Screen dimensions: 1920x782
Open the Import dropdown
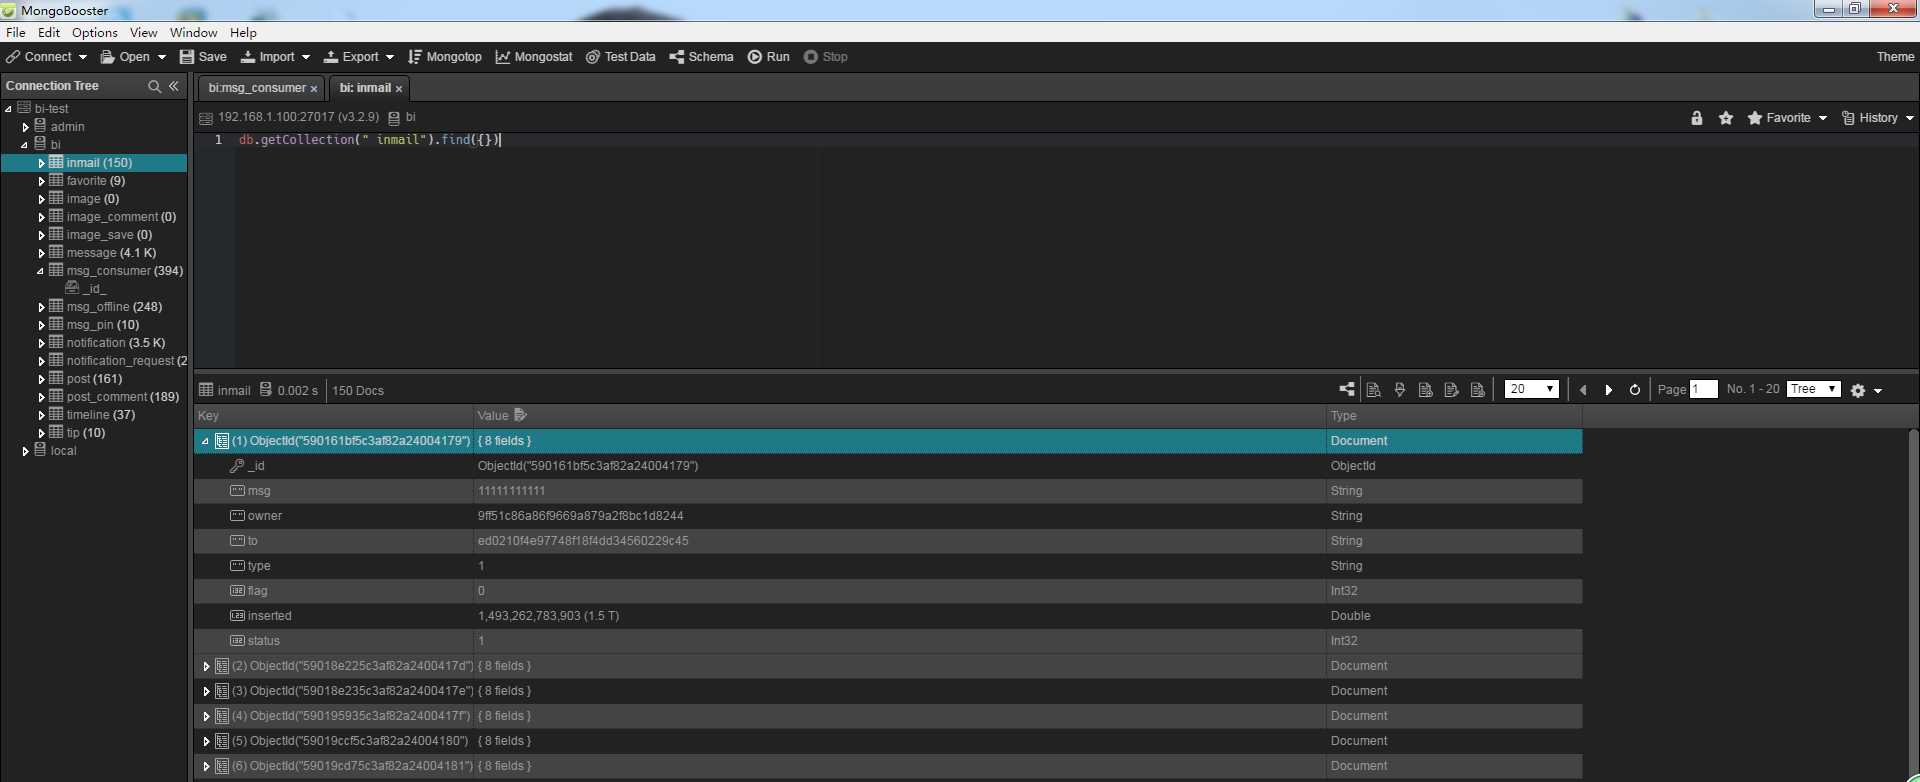click(276, 57)
